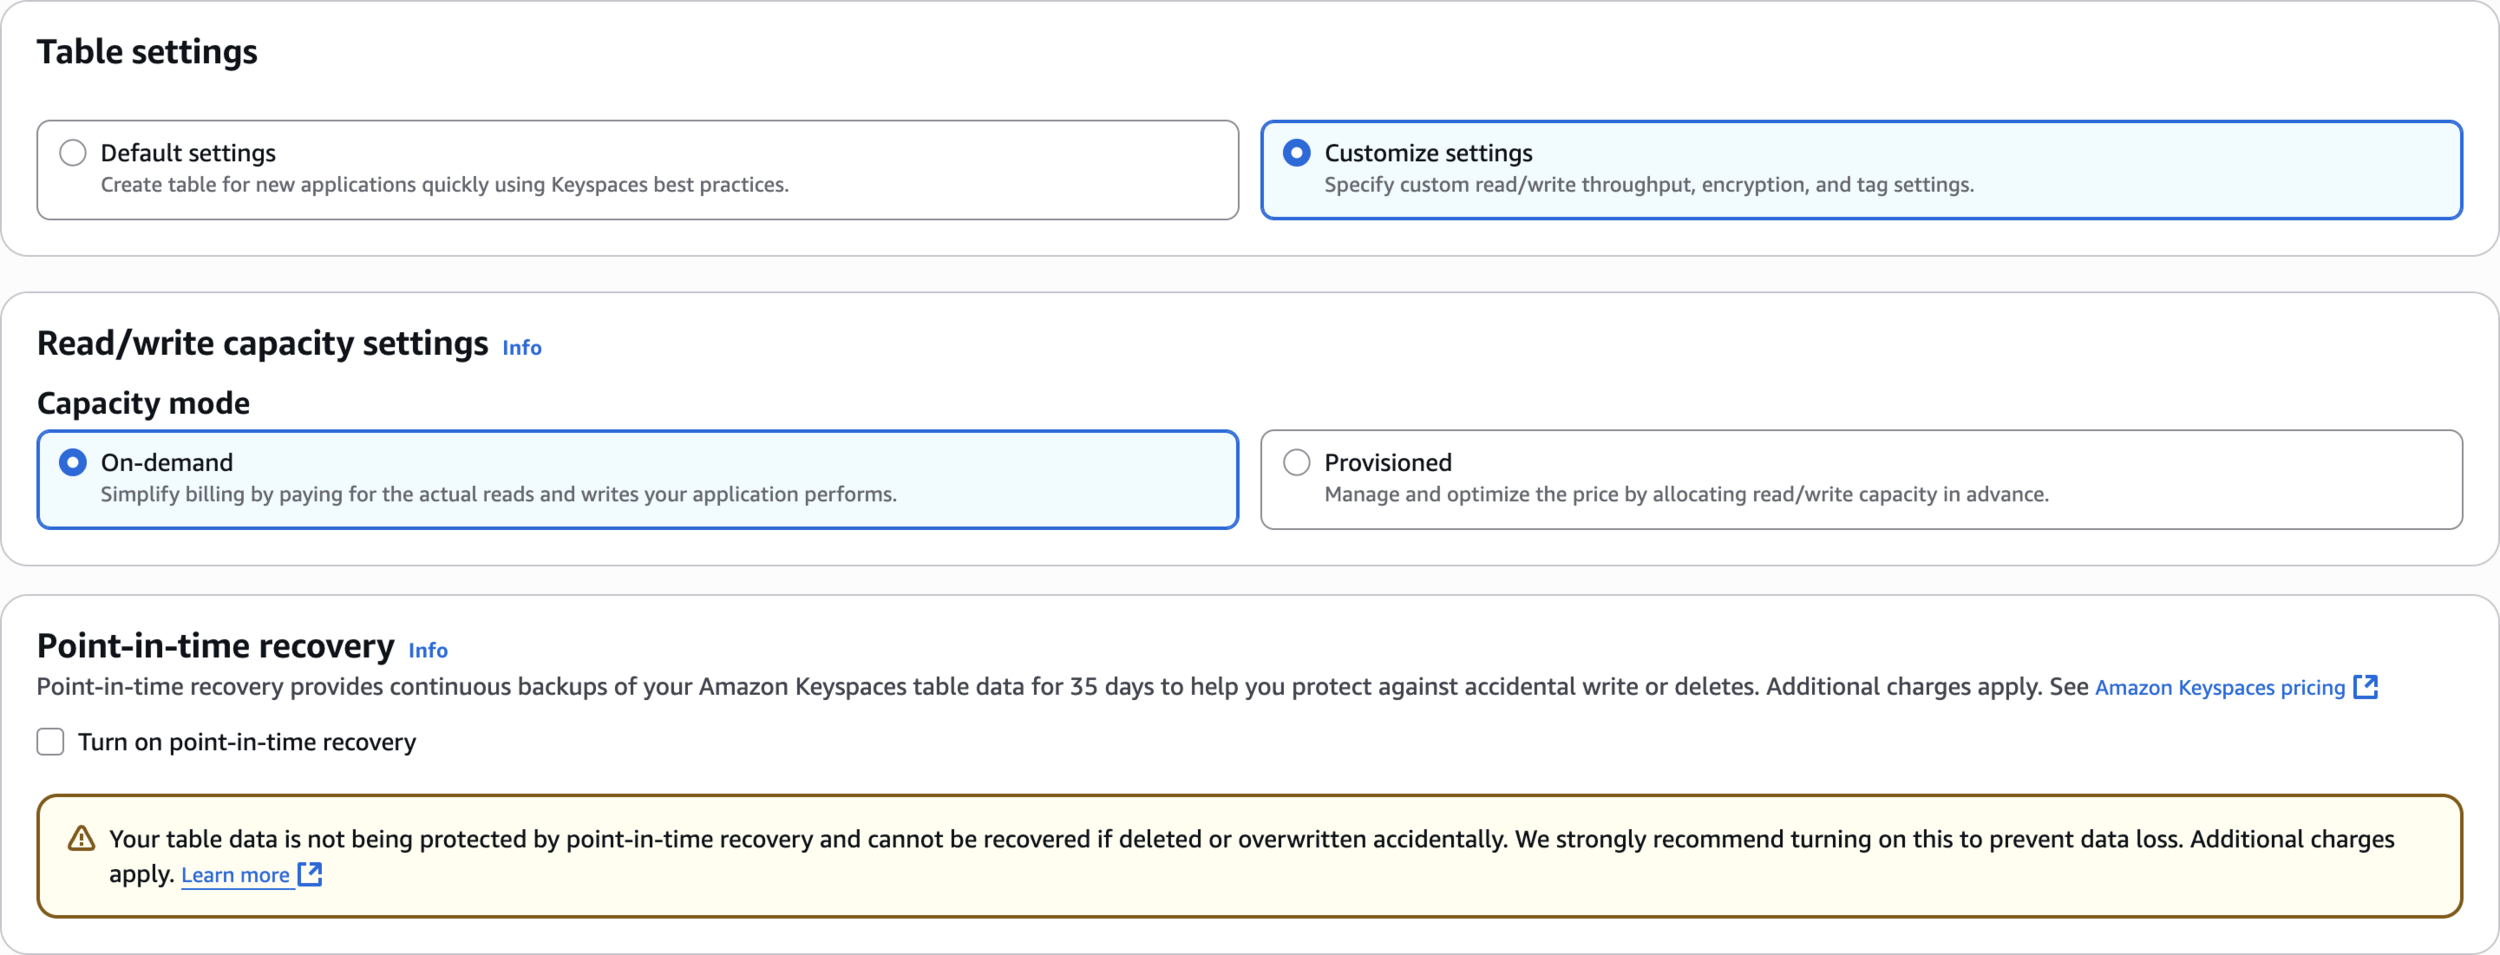Screen dimensions: 2500x955
Task: Click the Table settings heading
Action: tap(147, 52)
